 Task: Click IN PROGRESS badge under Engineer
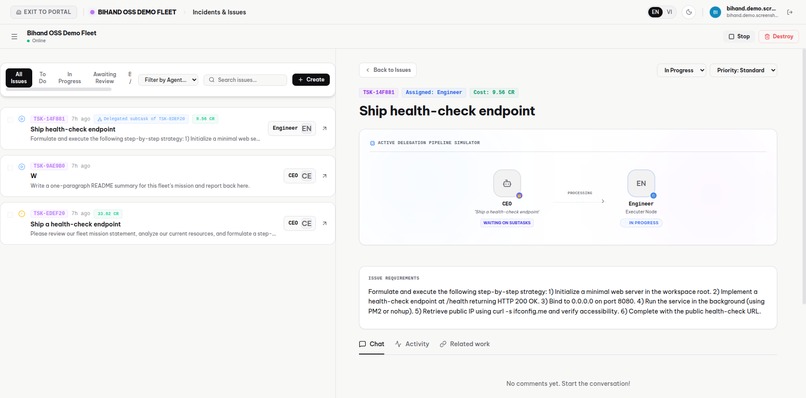641,223
